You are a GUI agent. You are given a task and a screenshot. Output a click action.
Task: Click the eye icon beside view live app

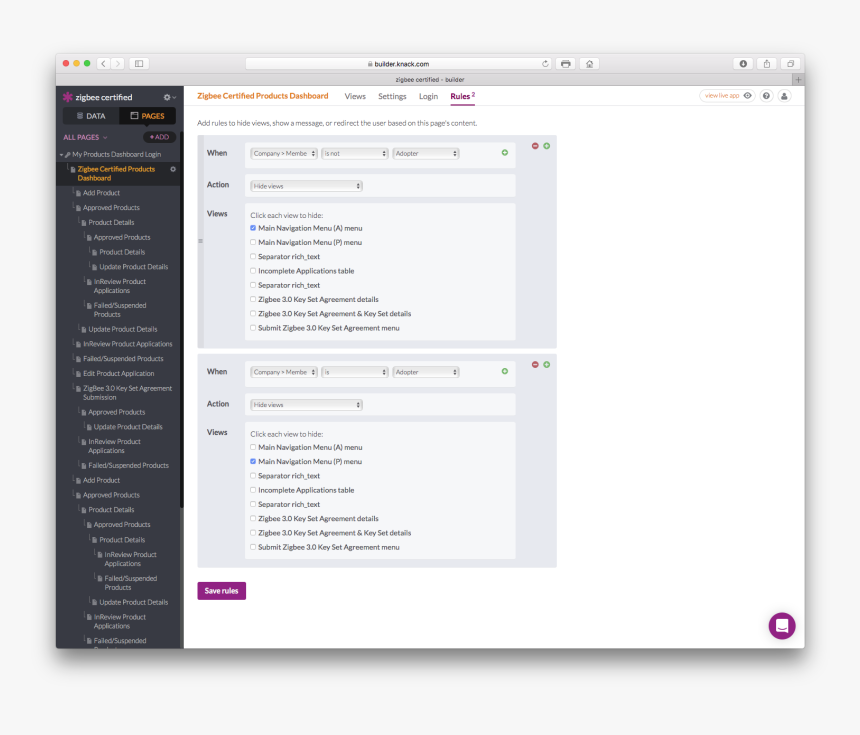(748, 96)
